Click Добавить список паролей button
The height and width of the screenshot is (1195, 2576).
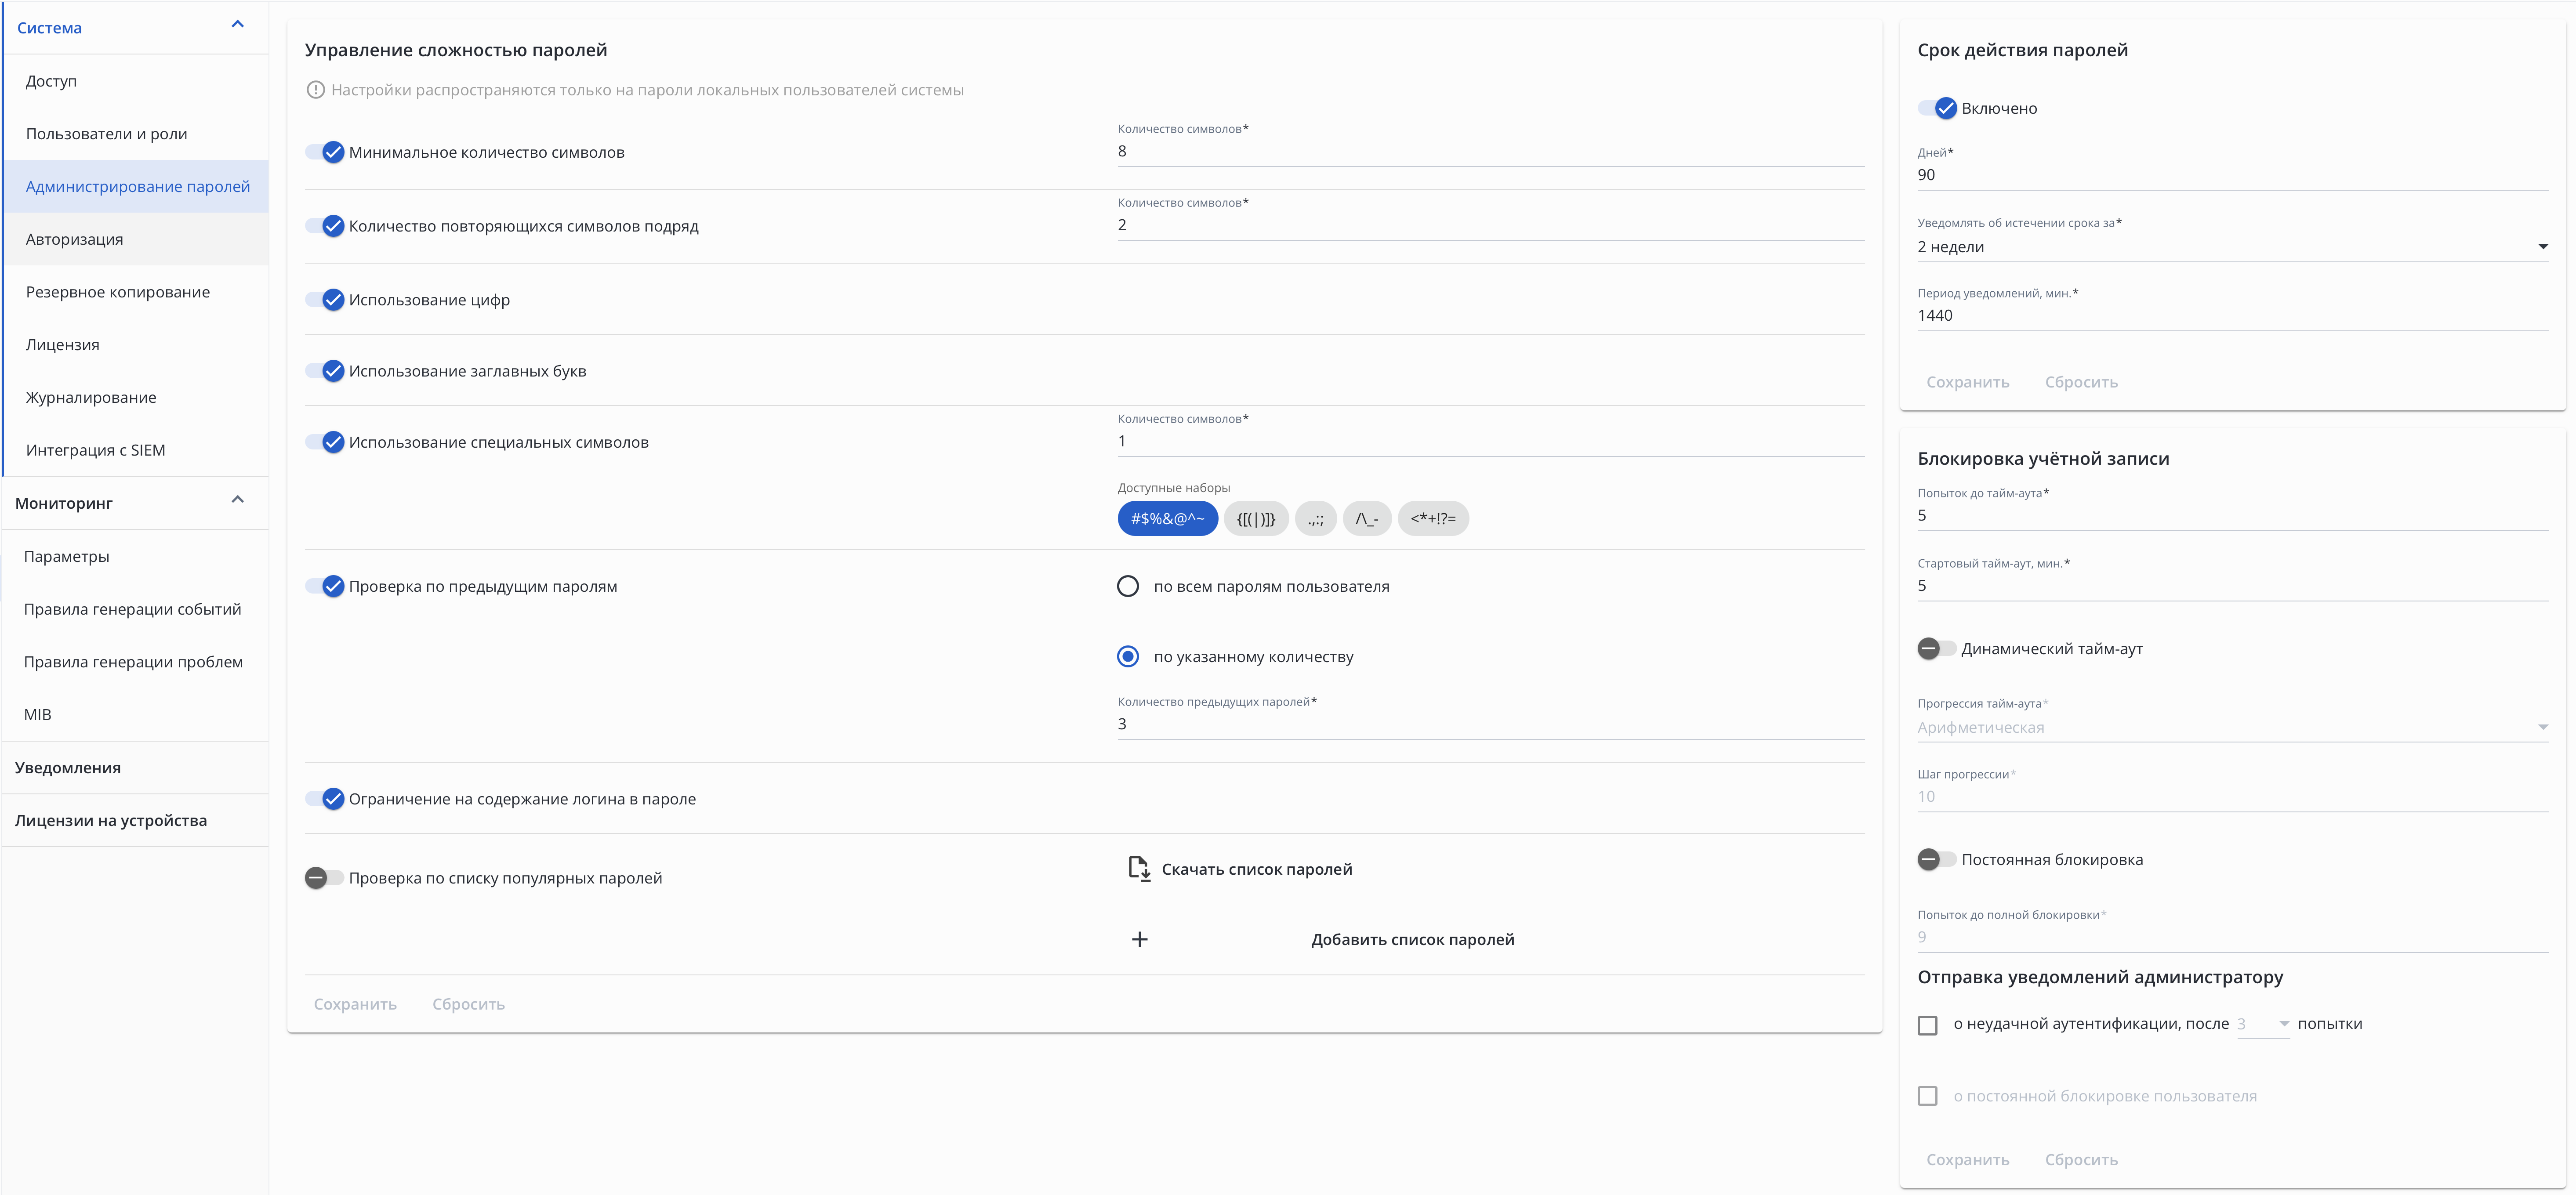1412,939
